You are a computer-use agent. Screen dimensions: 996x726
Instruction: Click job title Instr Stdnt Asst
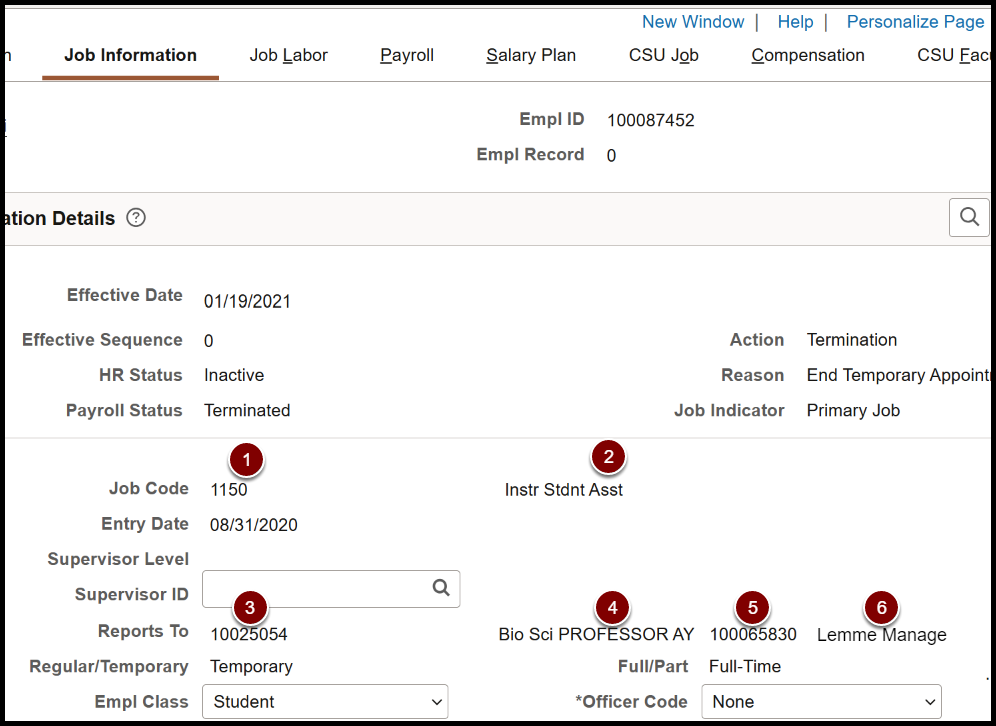tap(563, 490)
